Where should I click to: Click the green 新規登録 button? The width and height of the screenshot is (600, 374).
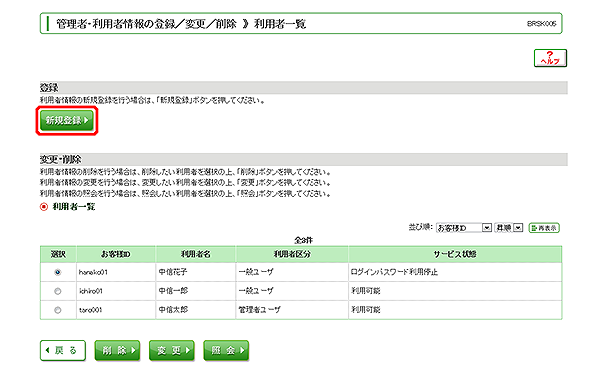(67, 121)
